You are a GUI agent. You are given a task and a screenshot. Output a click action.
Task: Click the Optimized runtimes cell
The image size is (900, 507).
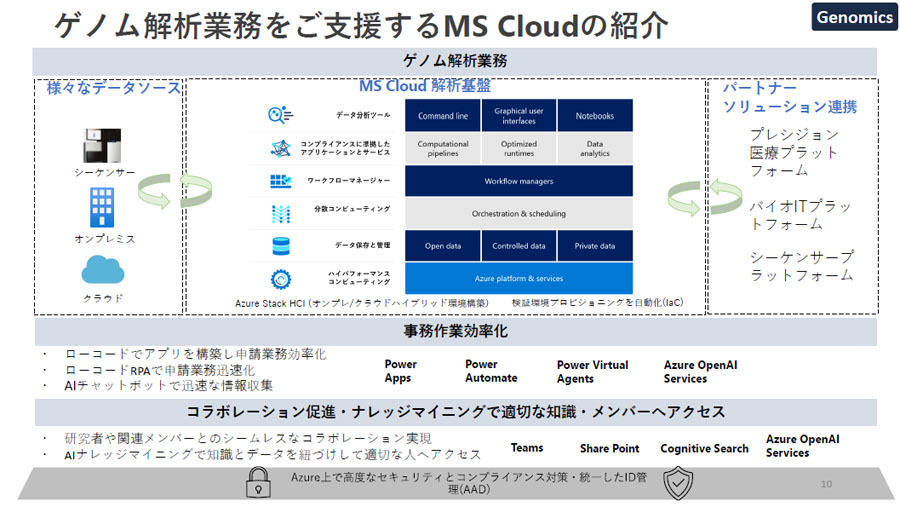pyautogui.click(x=519, y=149)
